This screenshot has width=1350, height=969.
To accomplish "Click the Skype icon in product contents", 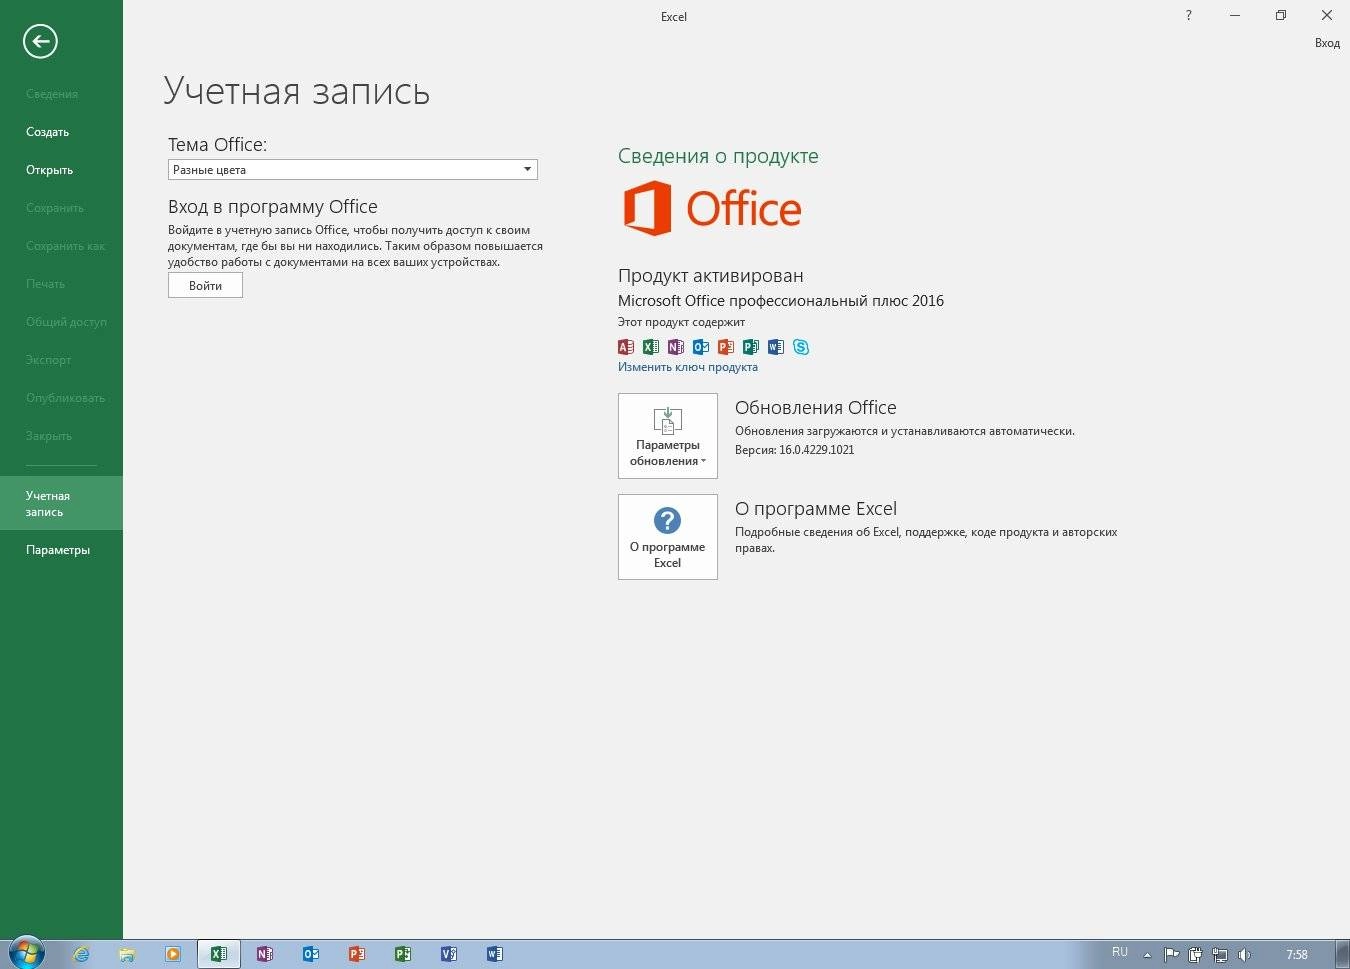I will [x=801, y=347].
